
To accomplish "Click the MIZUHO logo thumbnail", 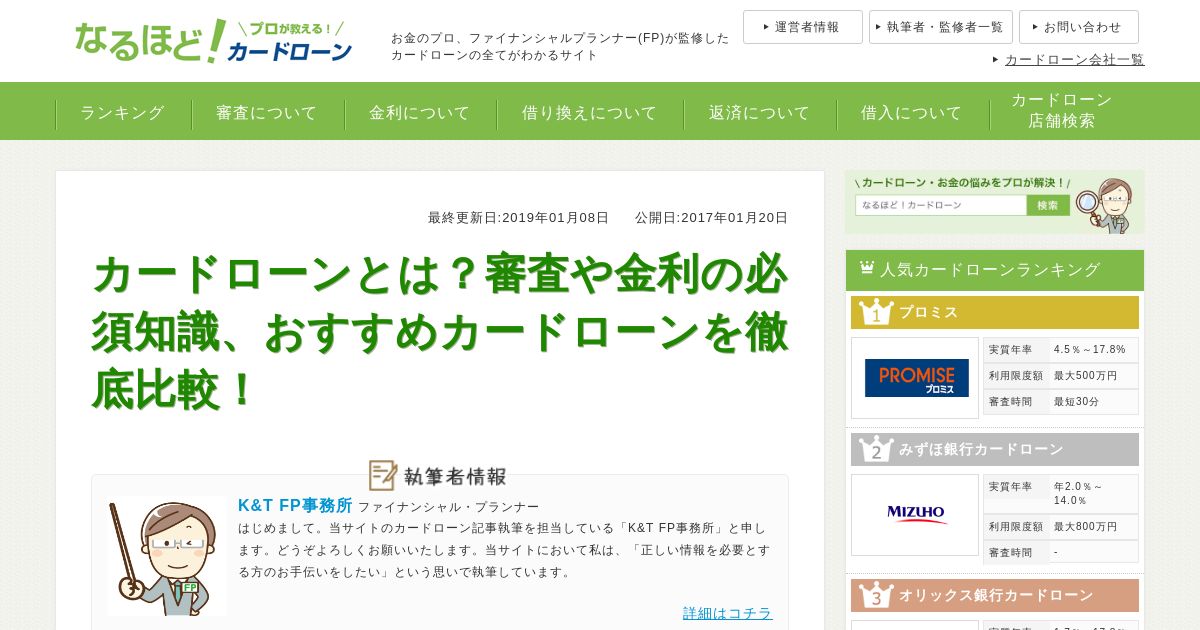I will click(x=915, y=515).
